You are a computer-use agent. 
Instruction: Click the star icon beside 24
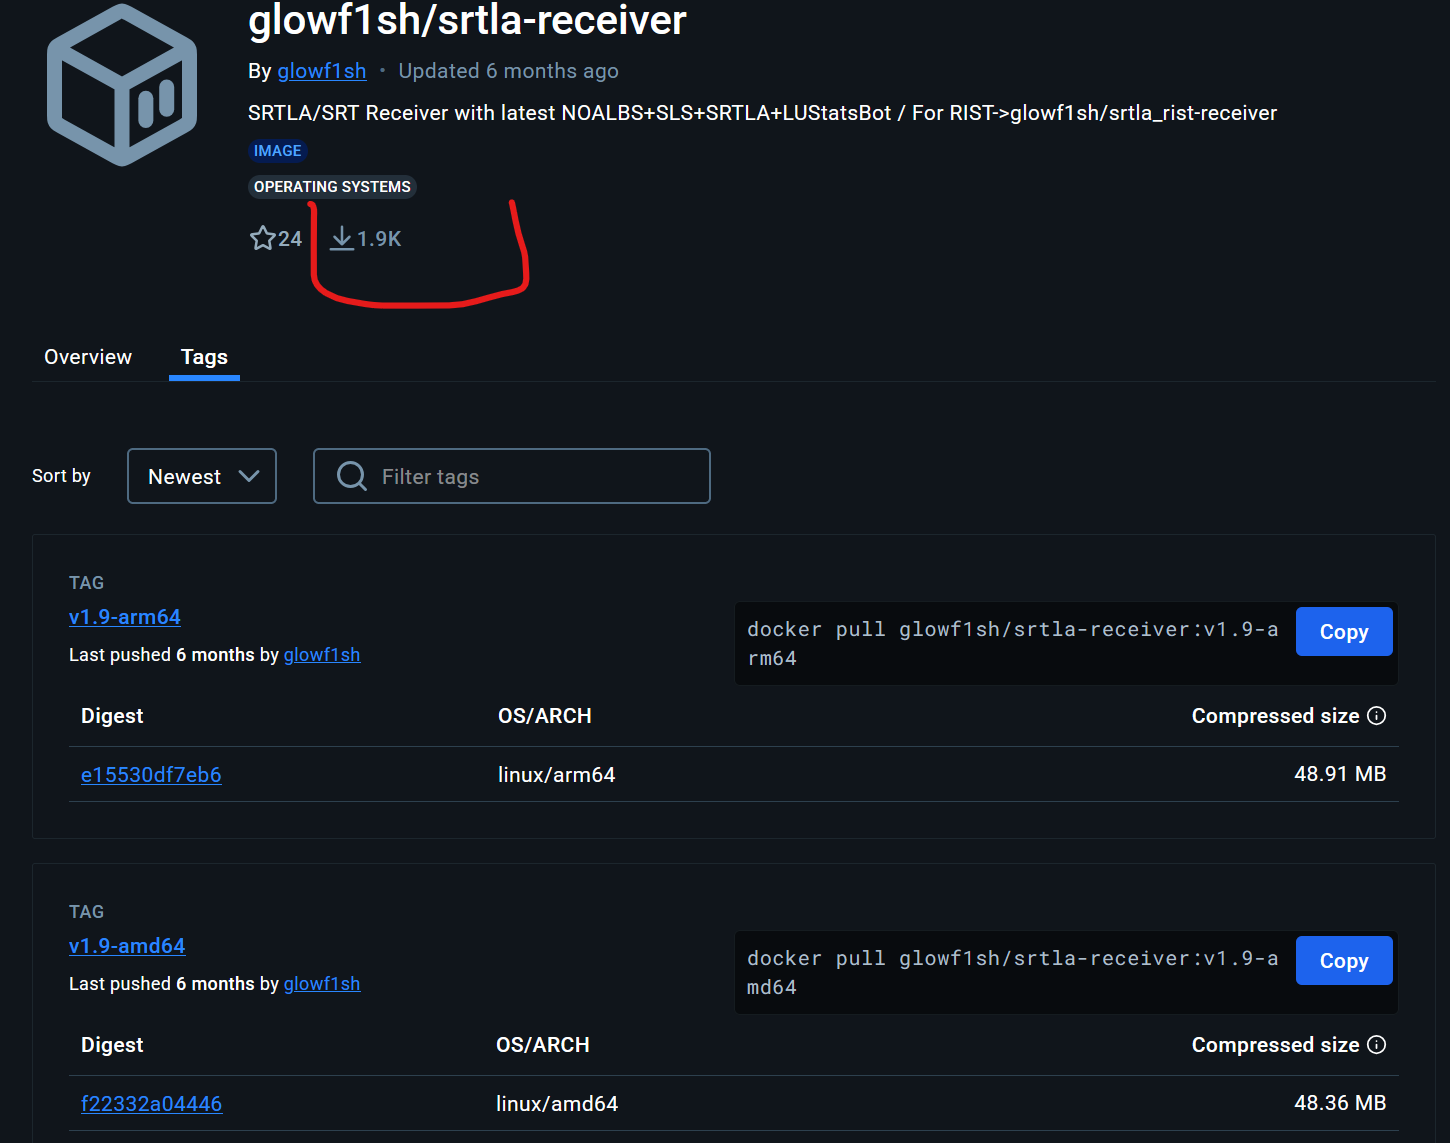(x=262, y=238)
